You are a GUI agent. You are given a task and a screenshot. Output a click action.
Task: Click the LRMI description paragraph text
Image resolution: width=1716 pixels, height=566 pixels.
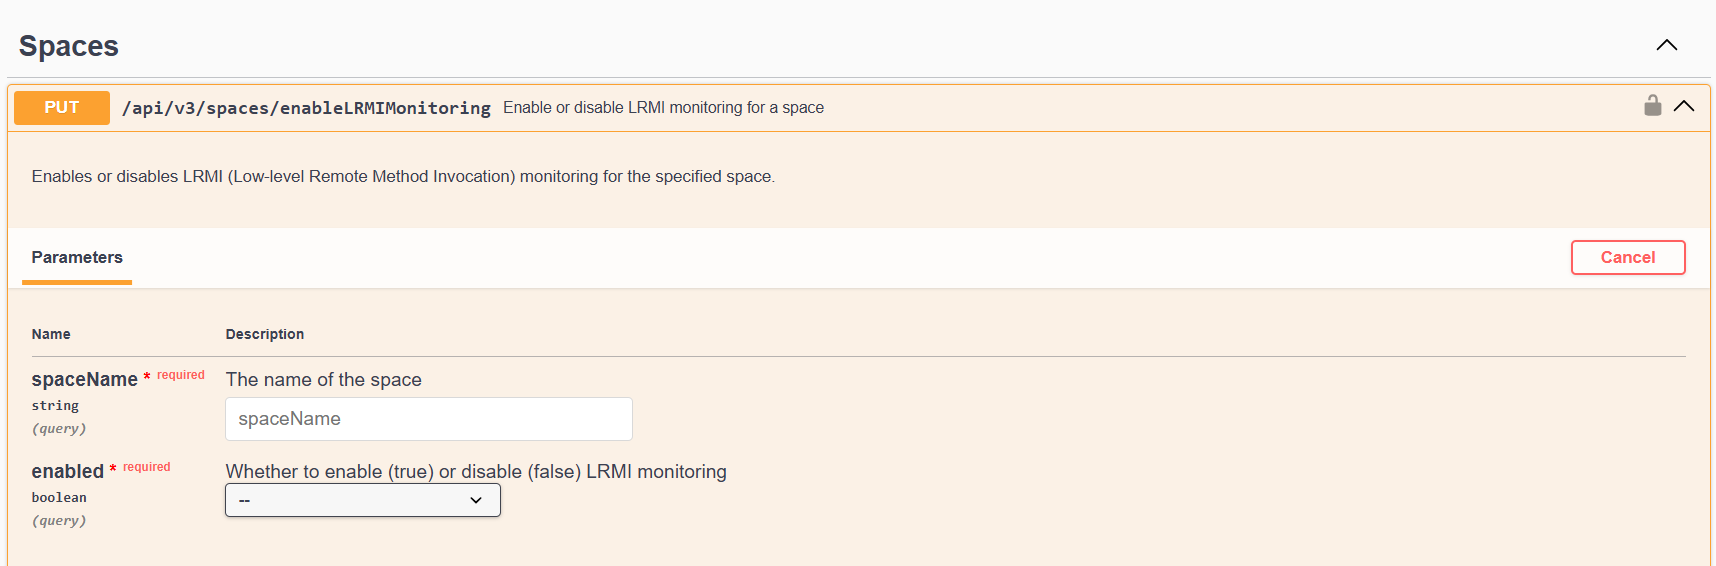click(x=403, y=176)
